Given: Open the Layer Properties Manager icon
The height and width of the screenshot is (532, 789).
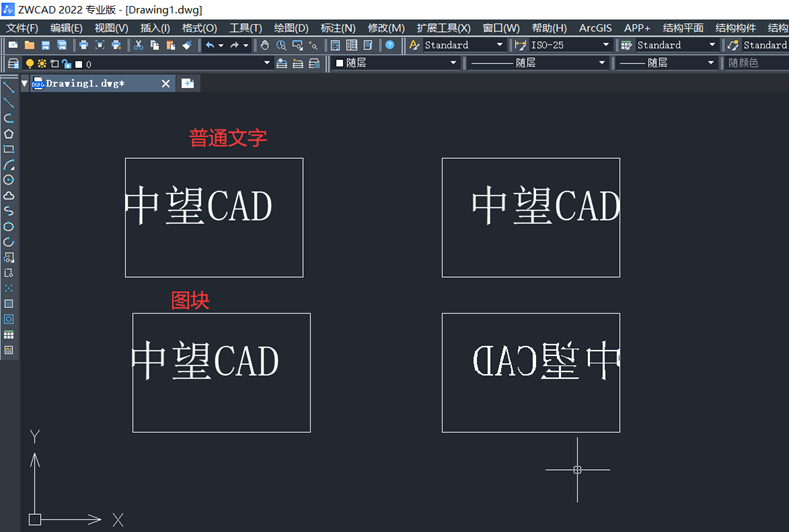Looking at the screenshot, I should pyautogui.click(x=14, y=63).
